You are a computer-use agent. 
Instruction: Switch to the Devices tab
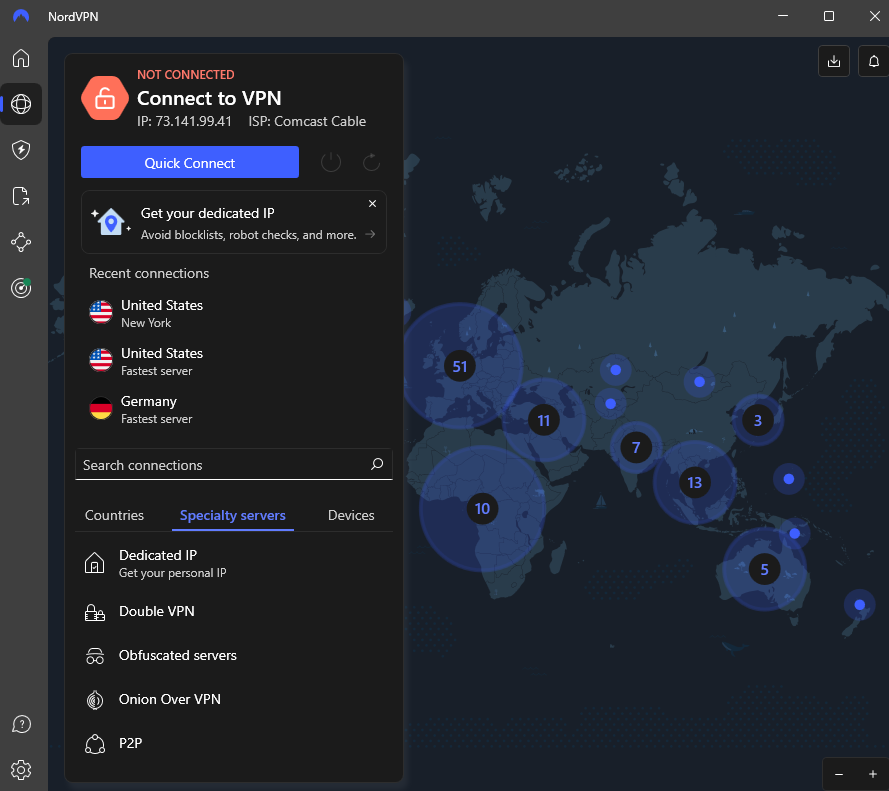click(351, 515)
